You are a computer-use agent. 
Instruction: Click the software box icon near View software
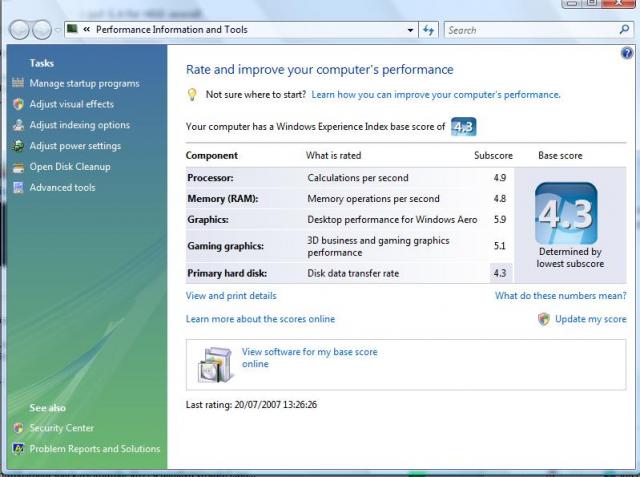[x=215, y=365]
